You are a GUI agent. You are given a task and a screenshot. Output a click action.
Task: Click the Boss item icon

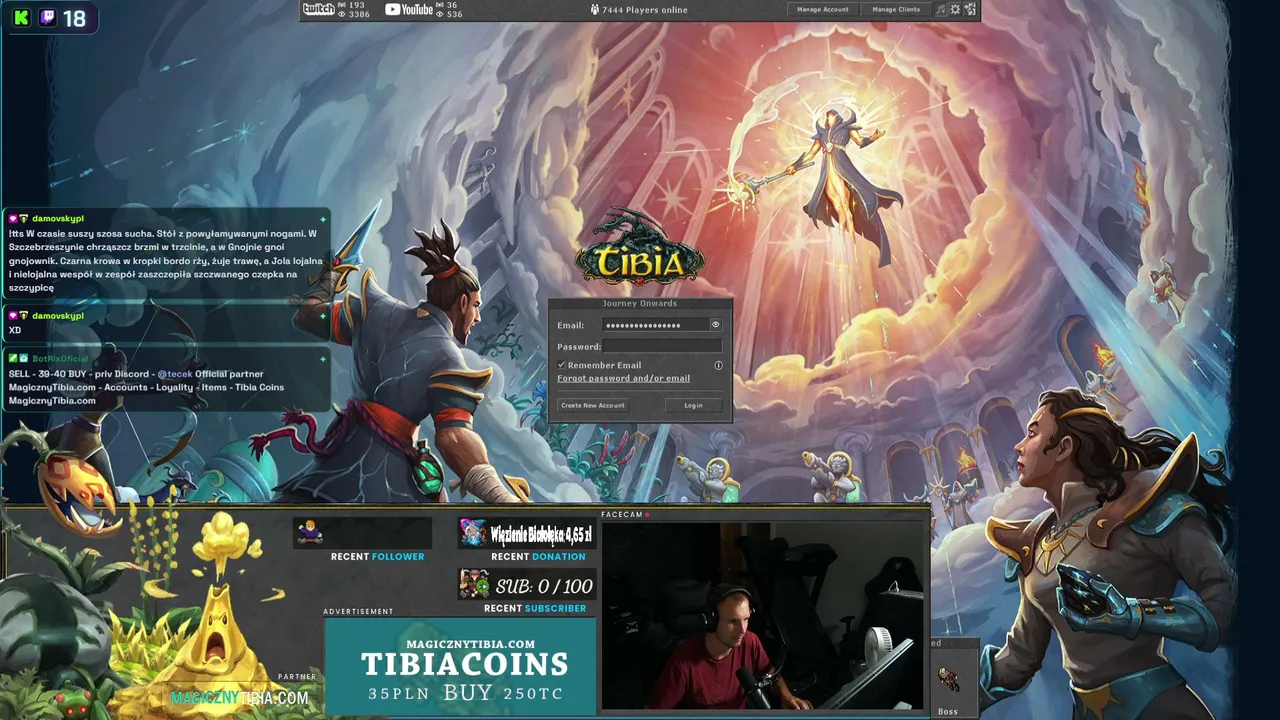click(x=947, y=681)
